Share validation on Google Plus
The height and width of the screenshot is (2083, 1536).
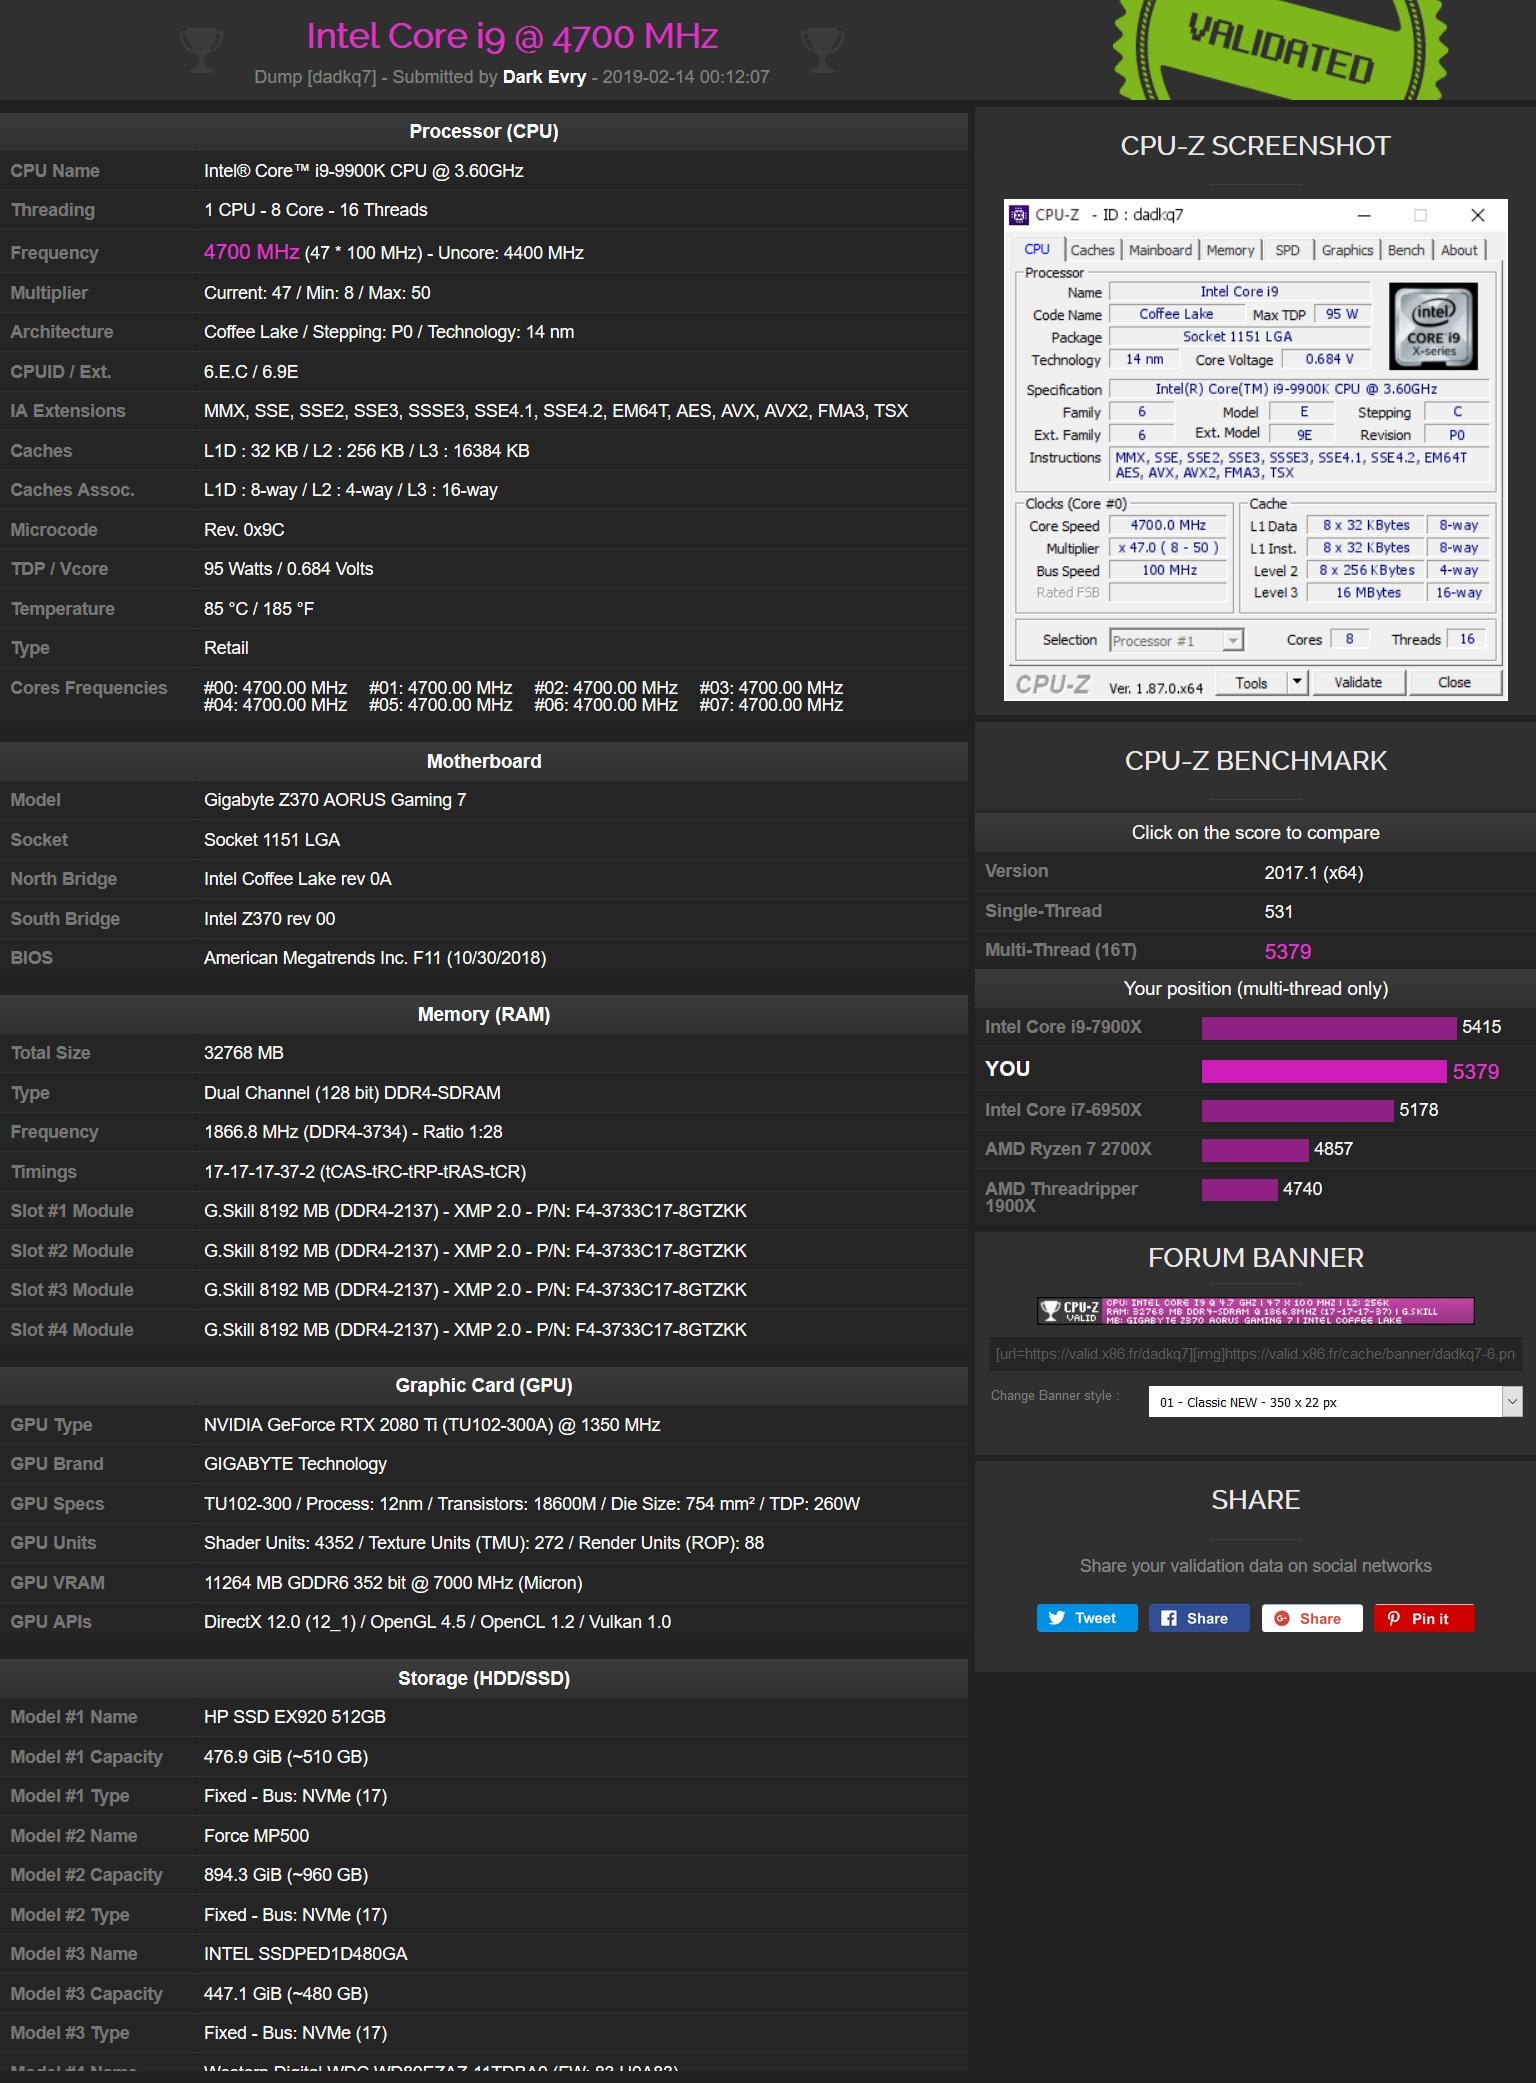(x=1311, y=1618)
